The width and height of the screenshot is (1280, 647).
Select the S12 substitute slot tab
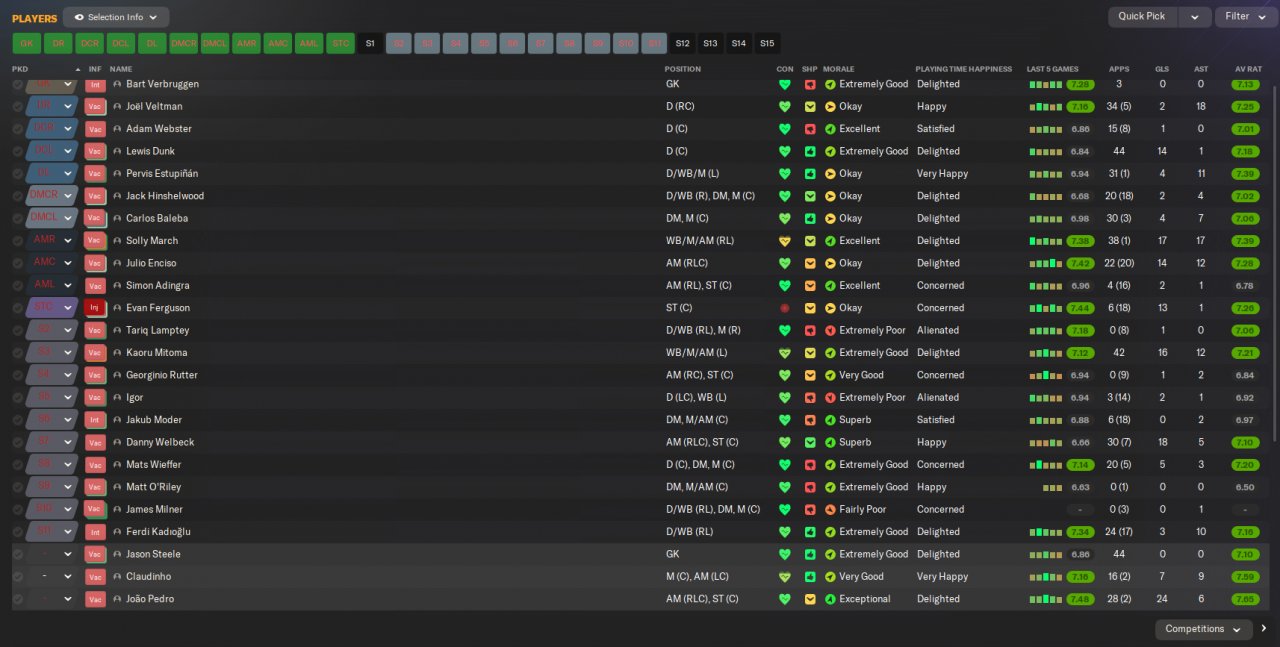click(682, 43)
